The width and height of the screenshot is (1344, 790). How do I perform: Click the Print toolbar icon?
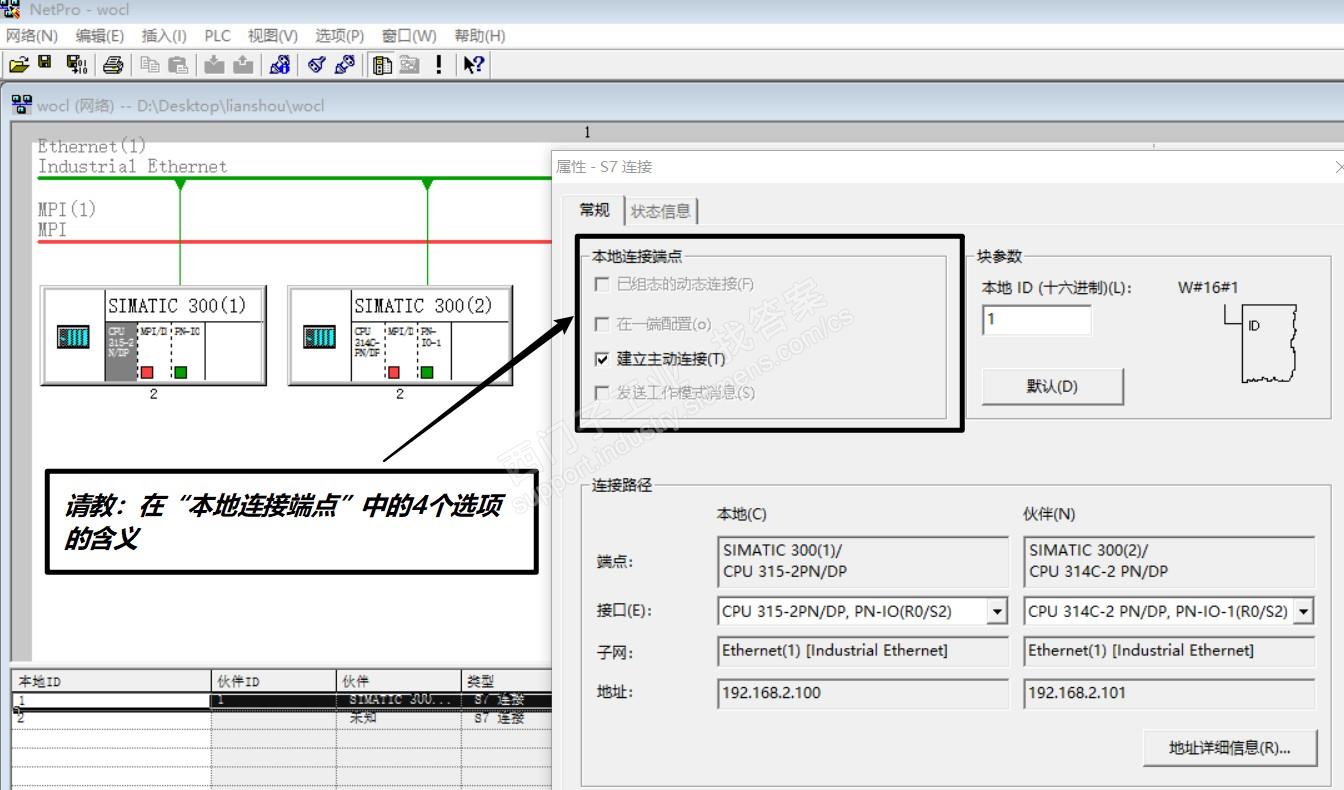point(113,65)
